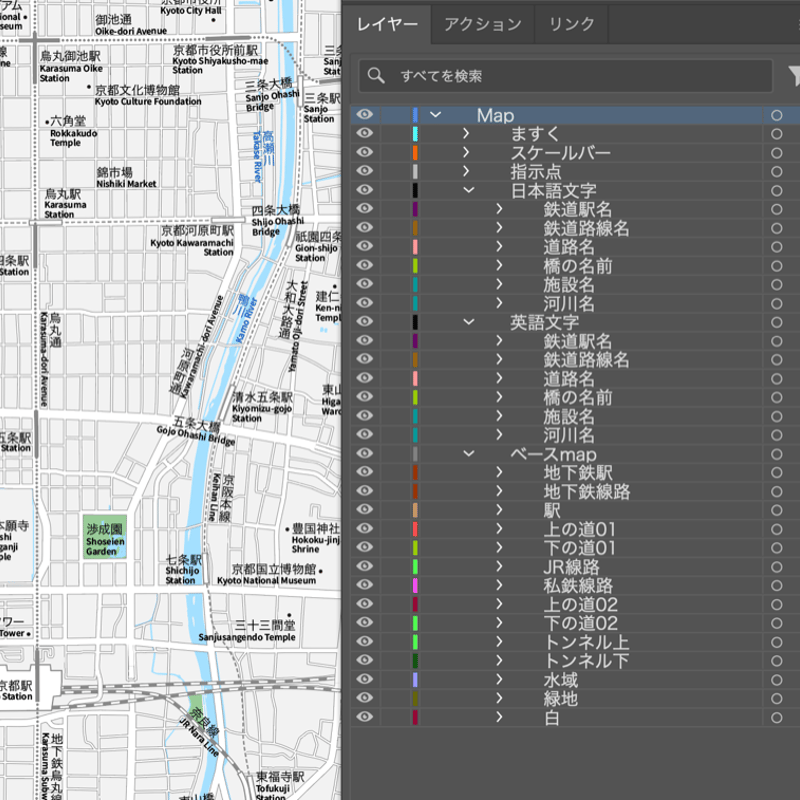Expand the 私鉄線路 sublayer
Image resolution: width=800 pixels, height=800 pixels.
pyautogui.click(x=499, y=585)
